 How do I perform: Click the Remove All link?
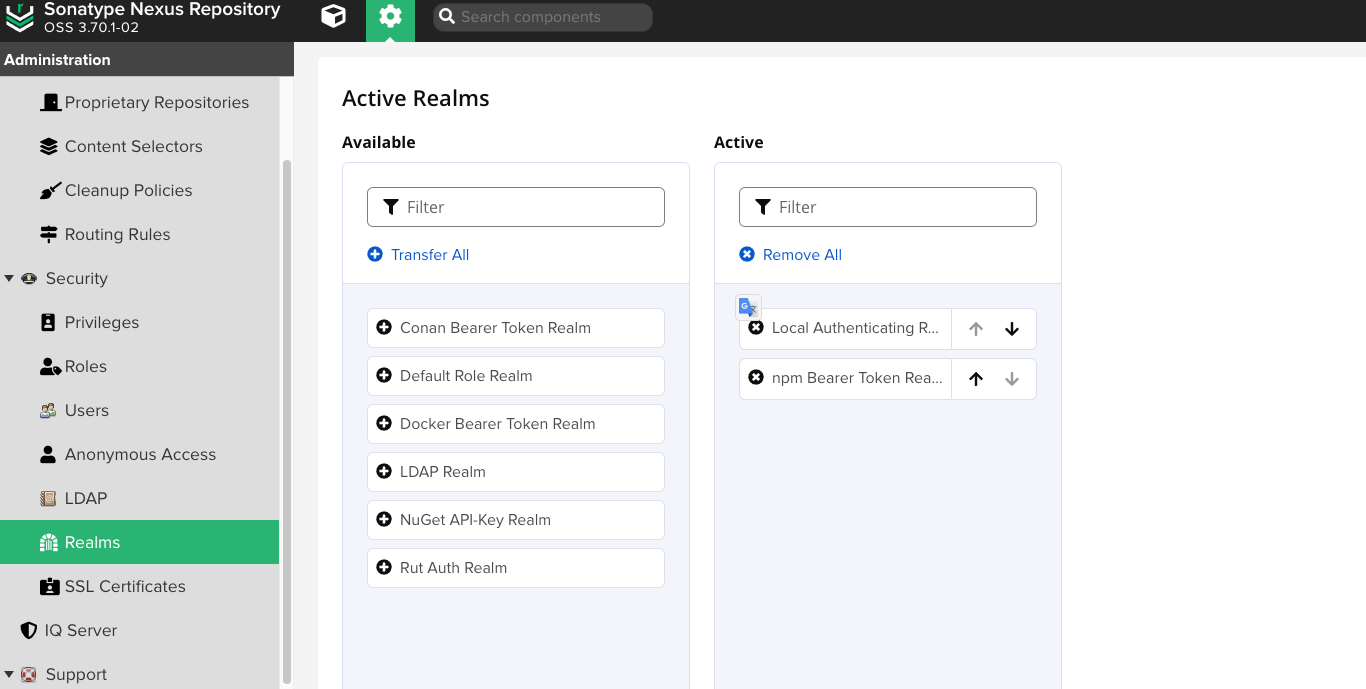point(790,255)
